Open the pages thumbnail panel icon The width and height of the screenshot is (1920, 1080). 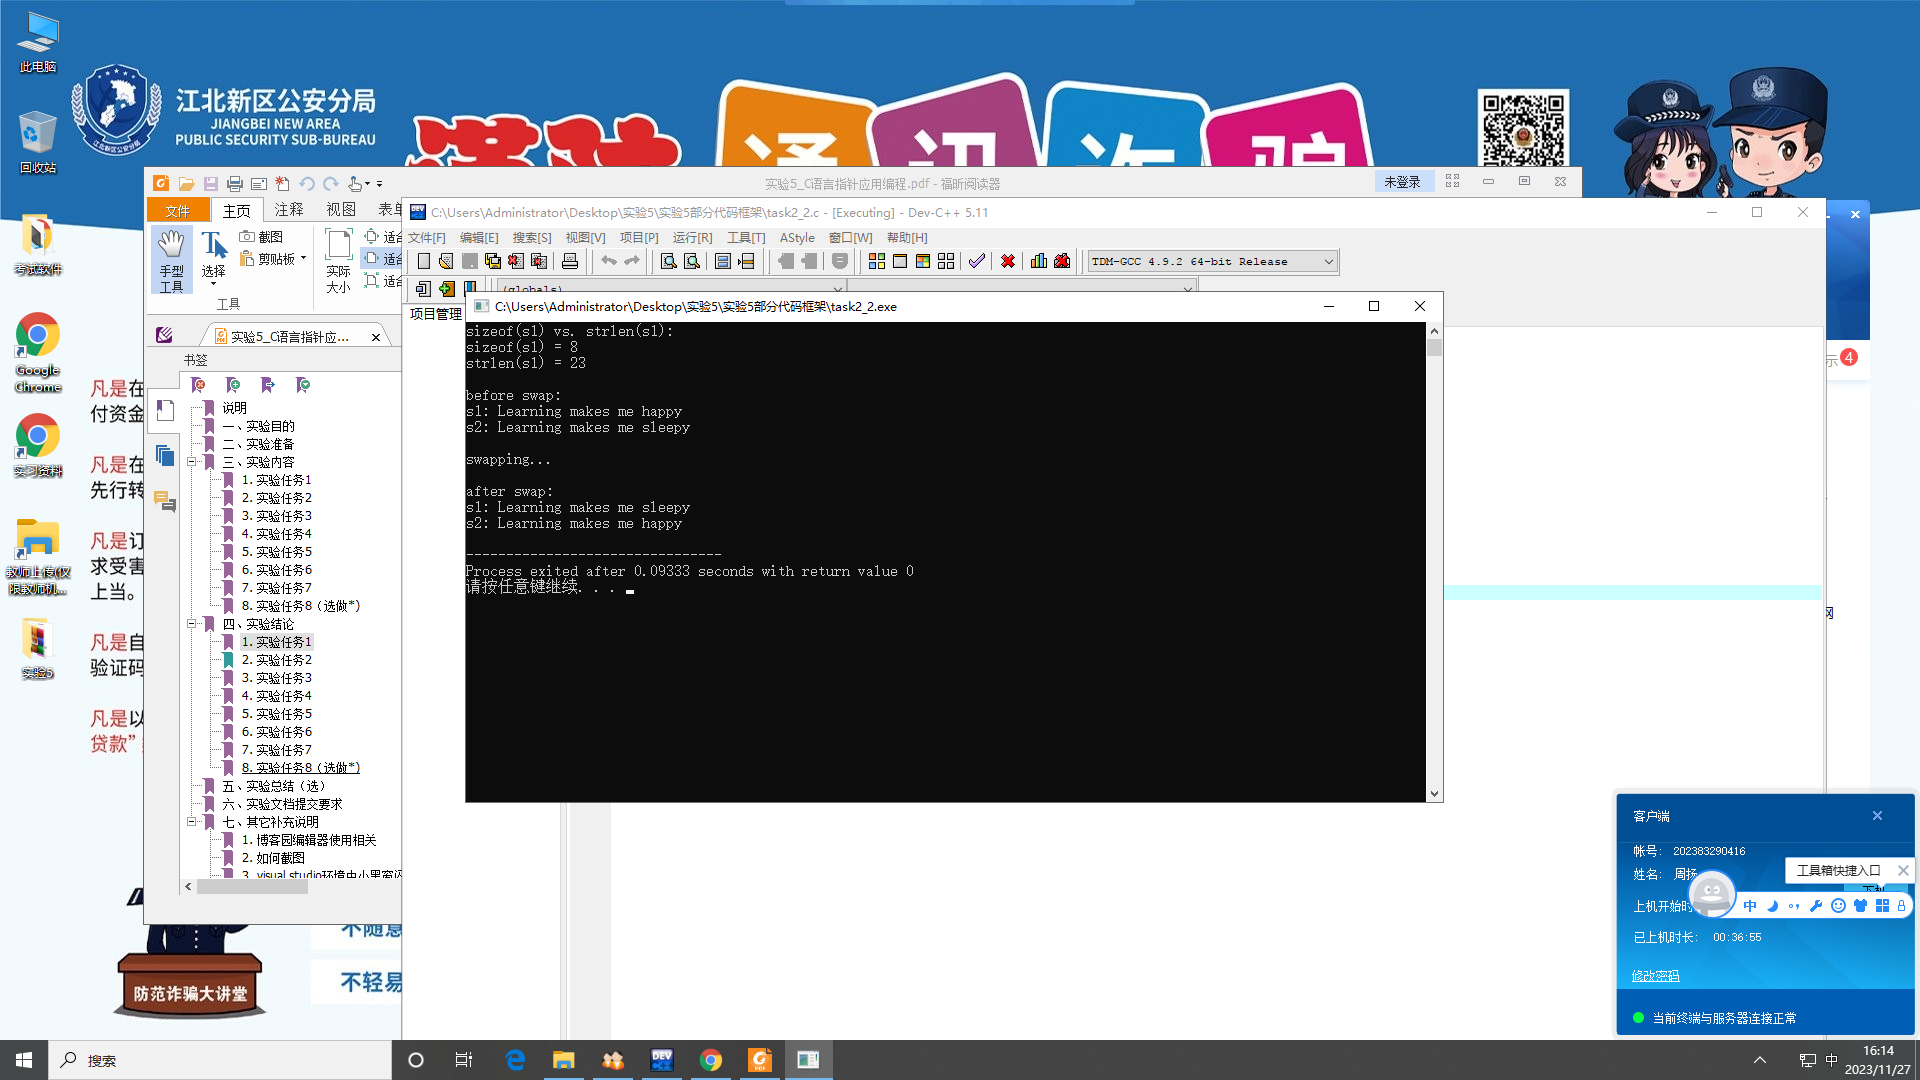pos(165,457)
